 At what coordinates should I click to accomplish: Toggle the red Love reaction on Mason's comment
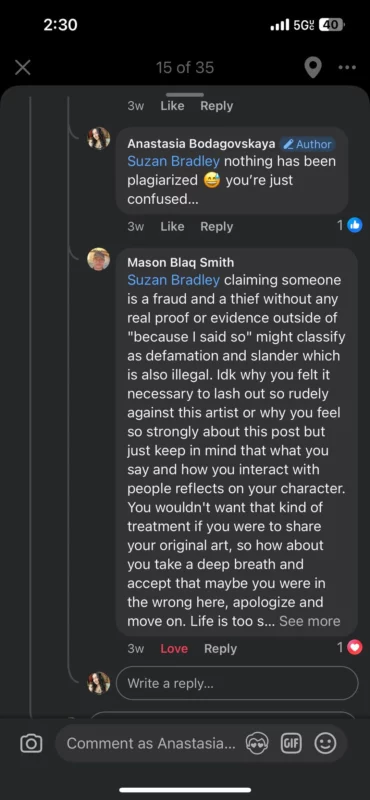(x=174, y=648)
